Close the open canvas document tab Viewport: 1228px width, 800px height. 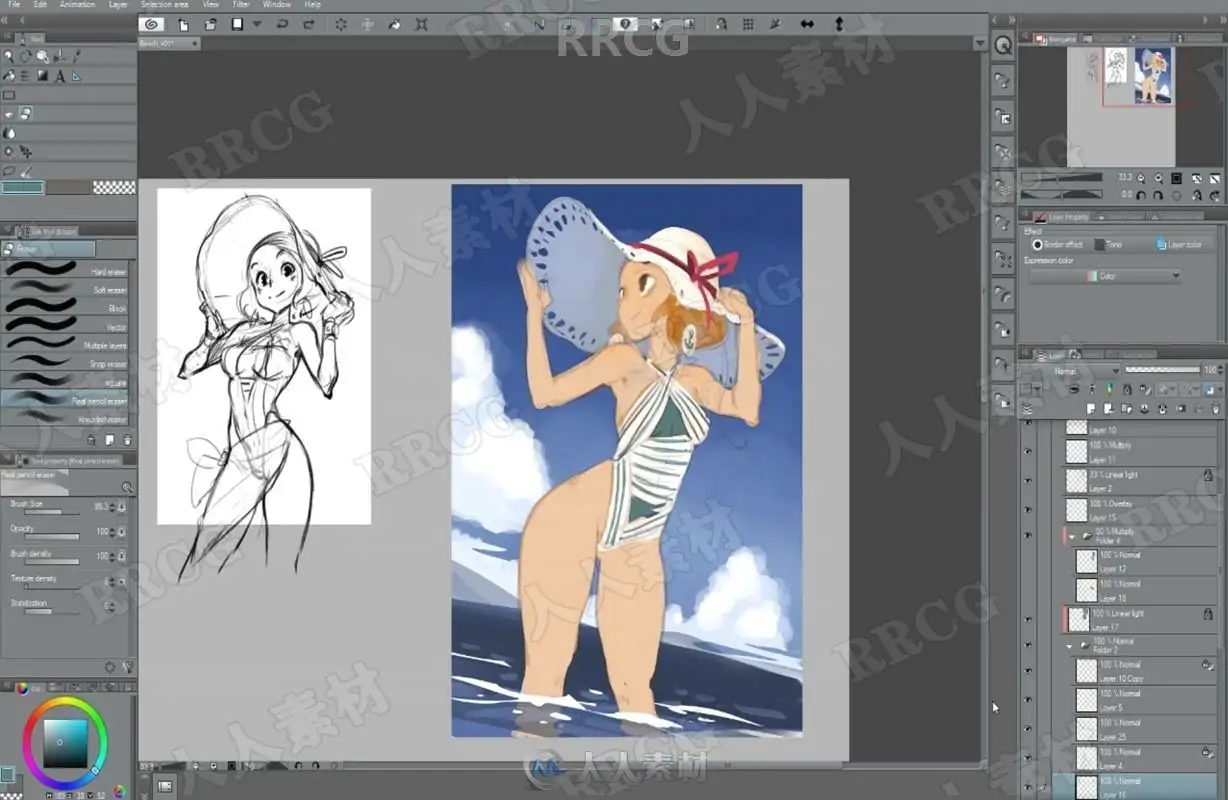click(x=194, y=44)
